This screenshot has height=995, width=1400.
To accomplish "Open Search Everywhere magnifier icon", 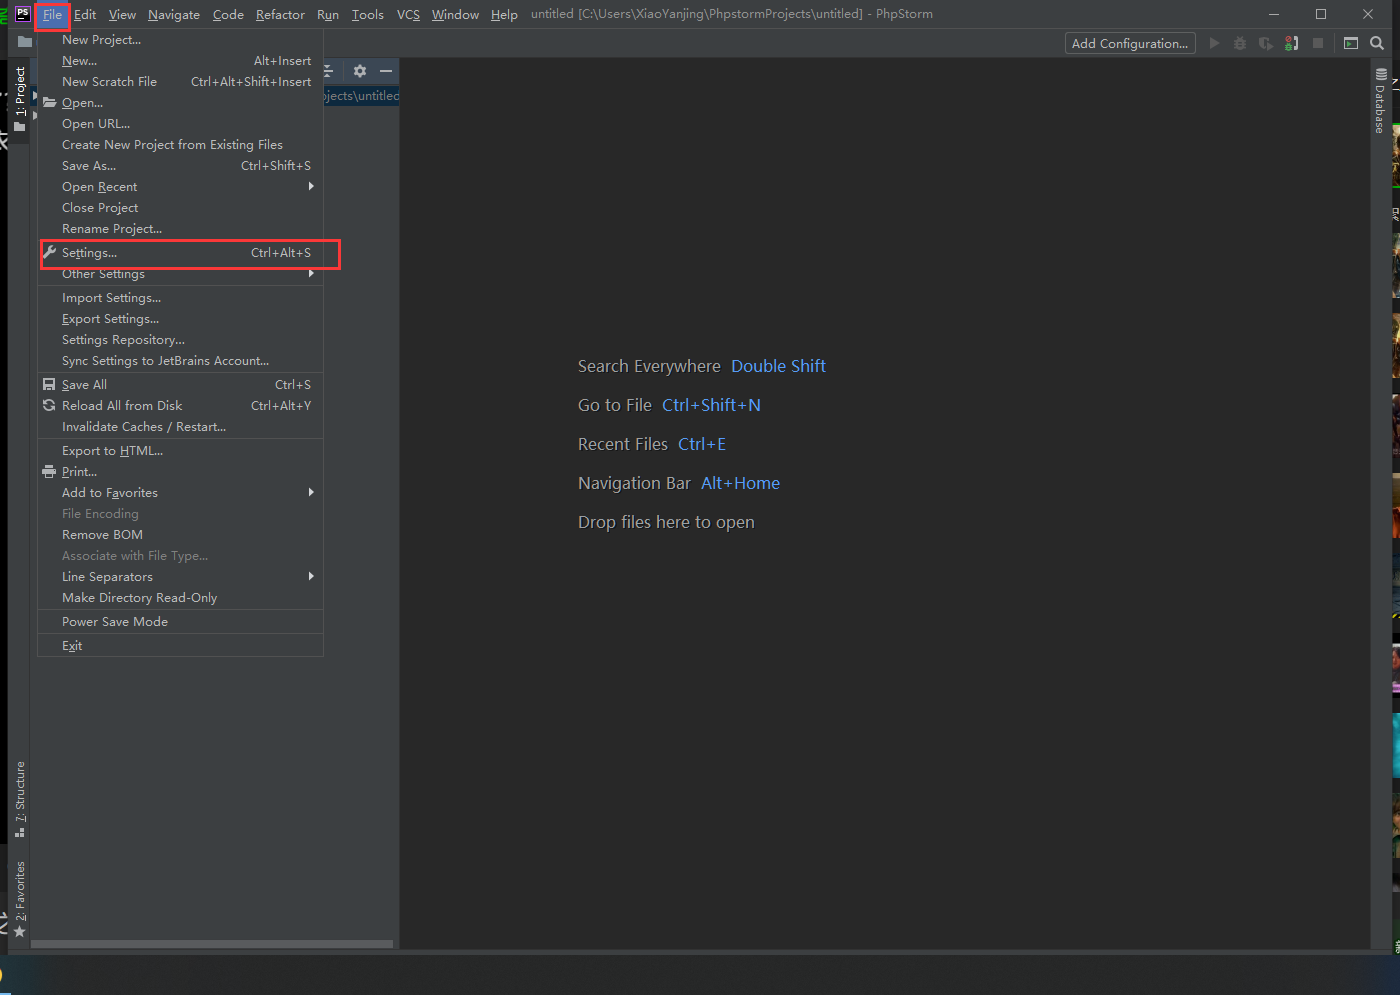I will click(1377, 43).
